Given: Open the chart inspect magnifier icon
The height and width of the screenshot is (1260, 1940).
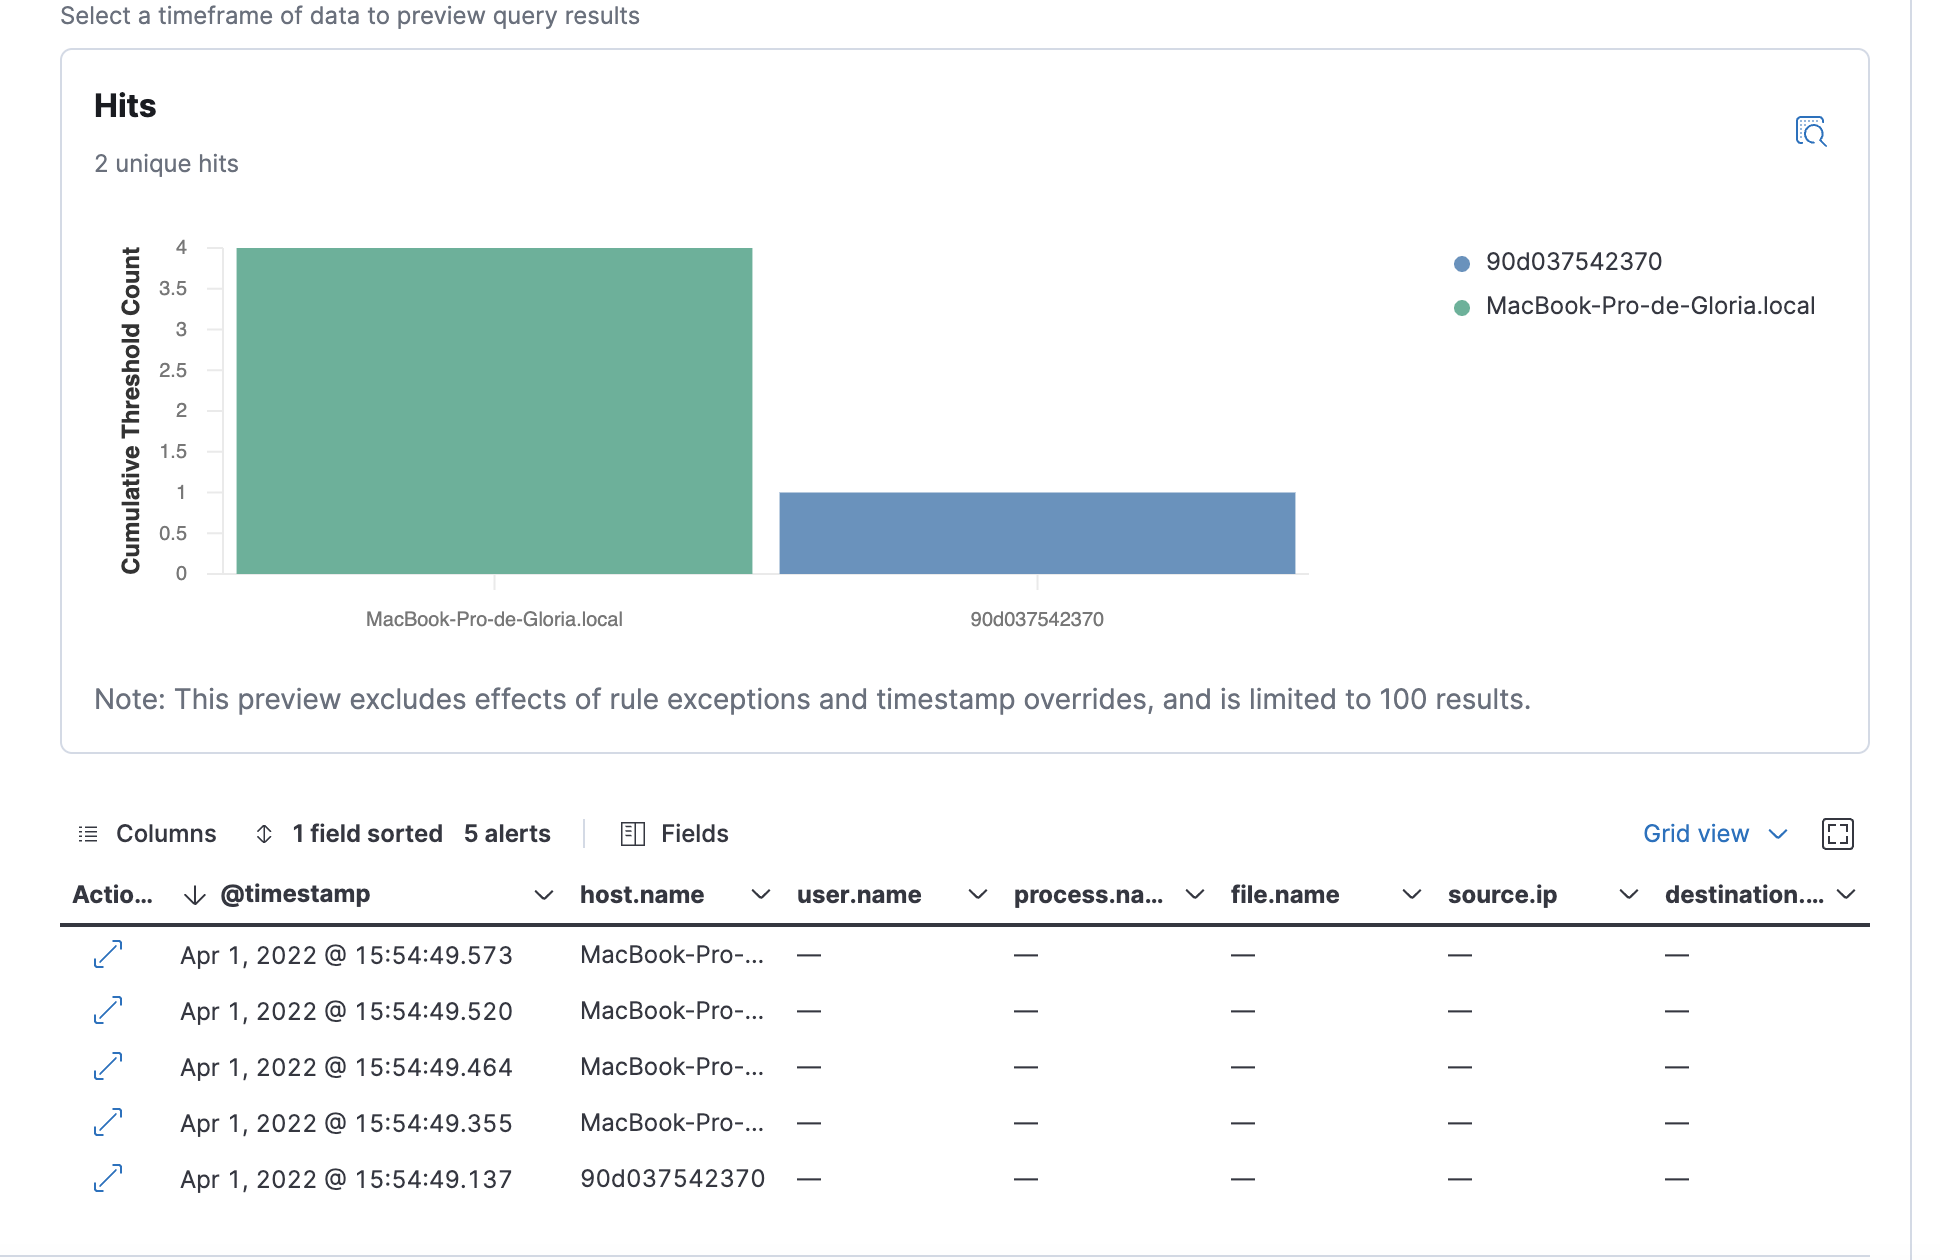Looking at the screenshot, I should tap(1811, 131).
